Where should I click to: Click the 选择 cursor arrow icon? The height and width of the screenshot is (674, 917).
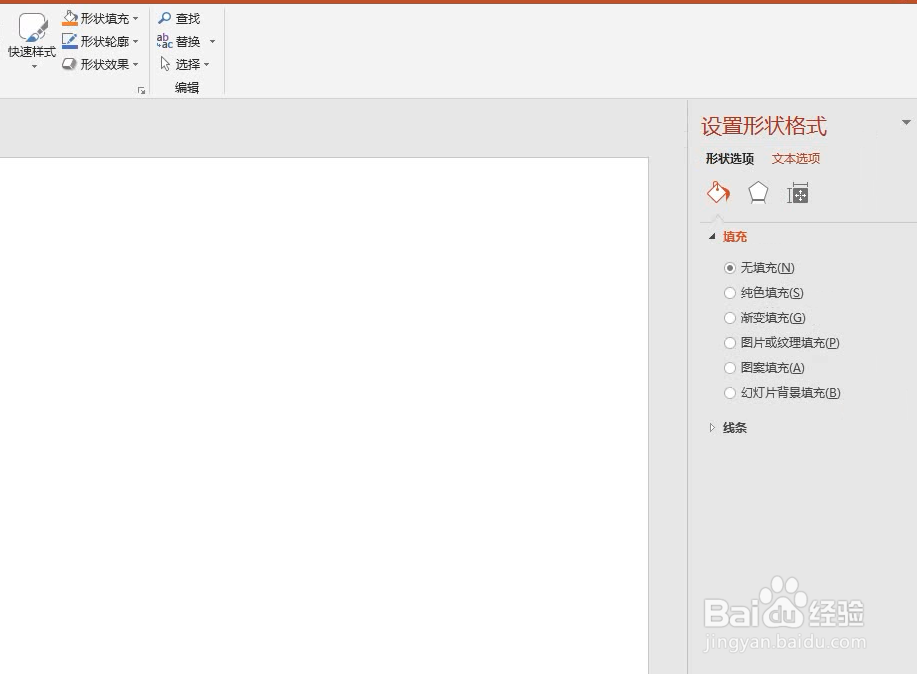click(165, 64)
